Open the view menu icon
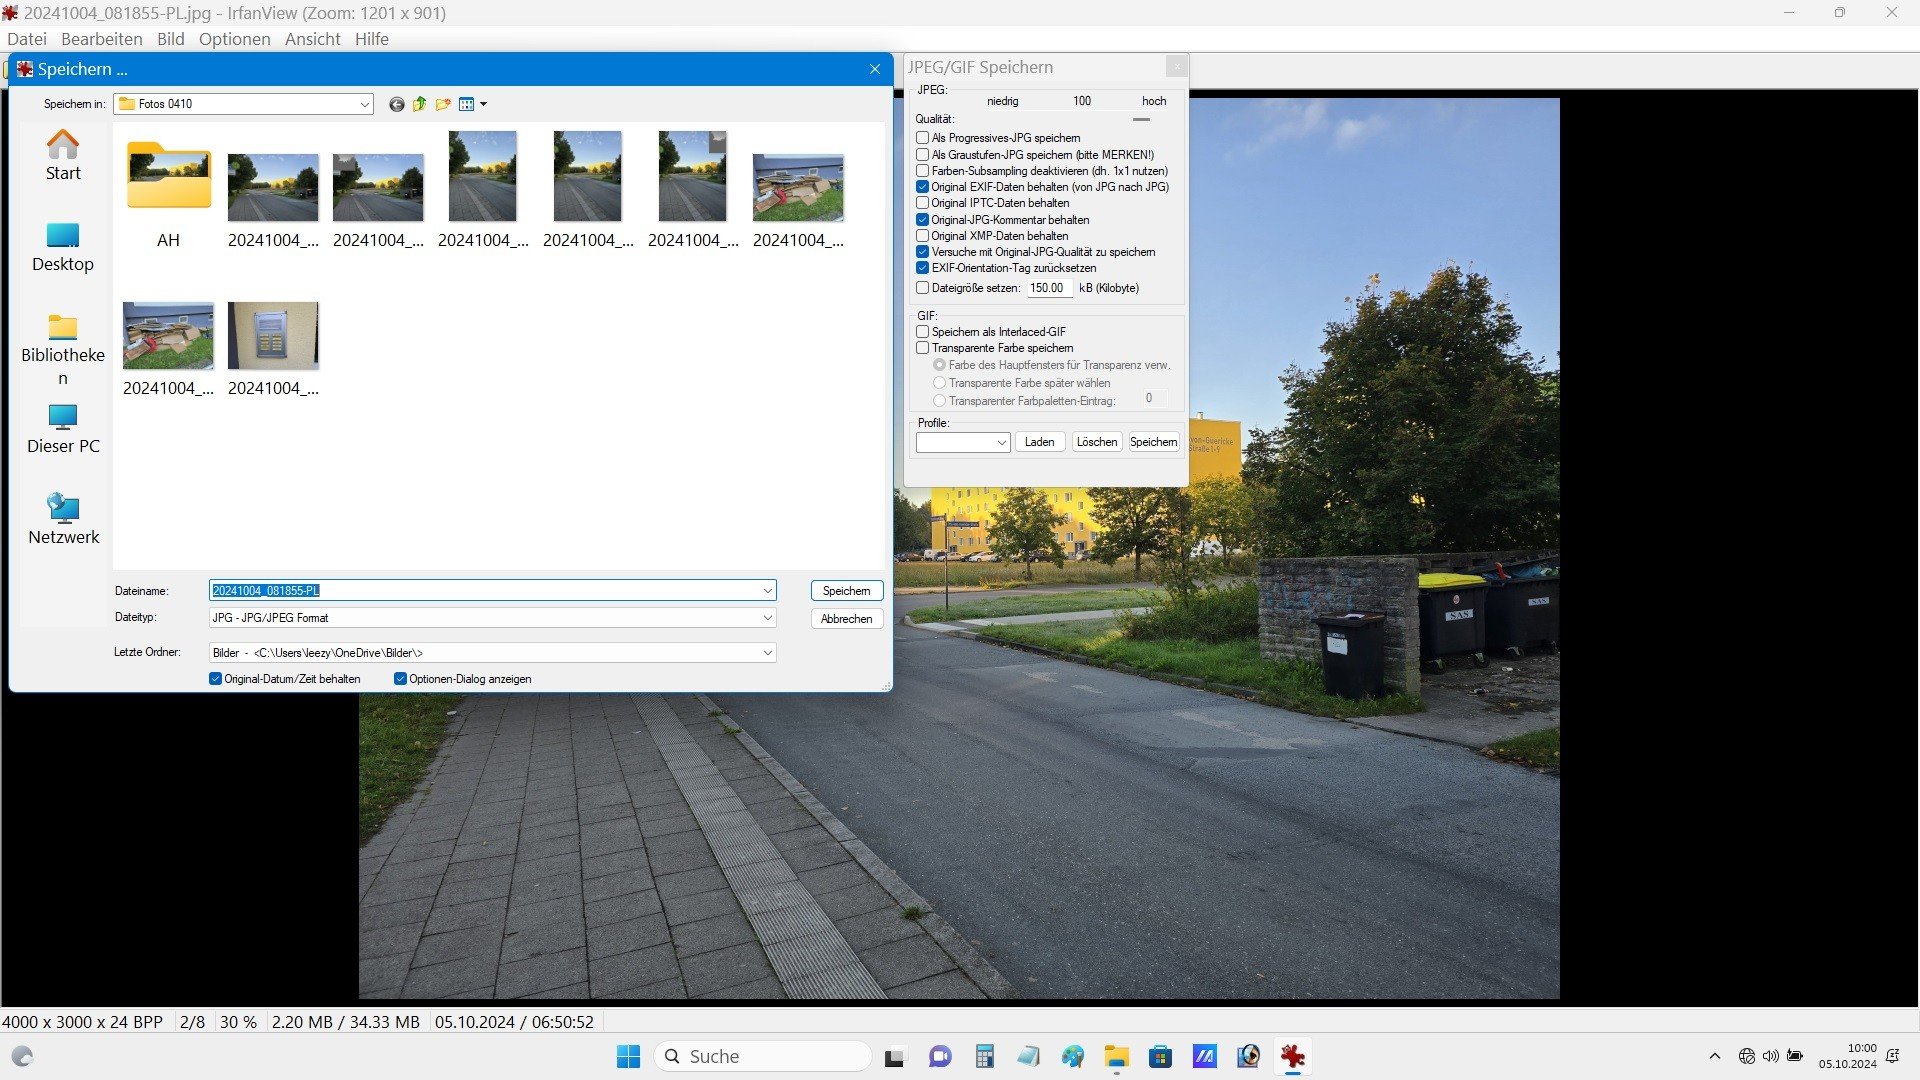Viewport: 1920px width, 1080px height. 471,104
